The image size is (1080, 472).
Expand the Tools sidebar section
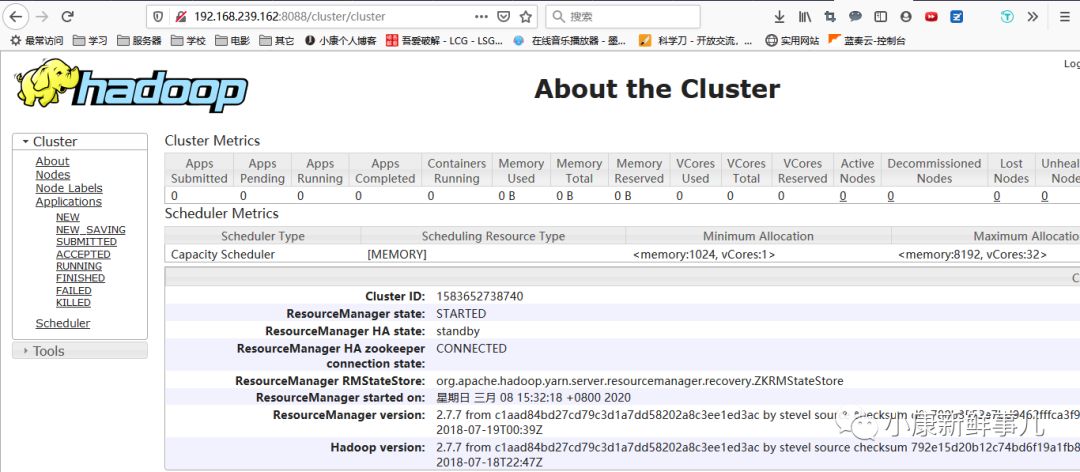80,351
